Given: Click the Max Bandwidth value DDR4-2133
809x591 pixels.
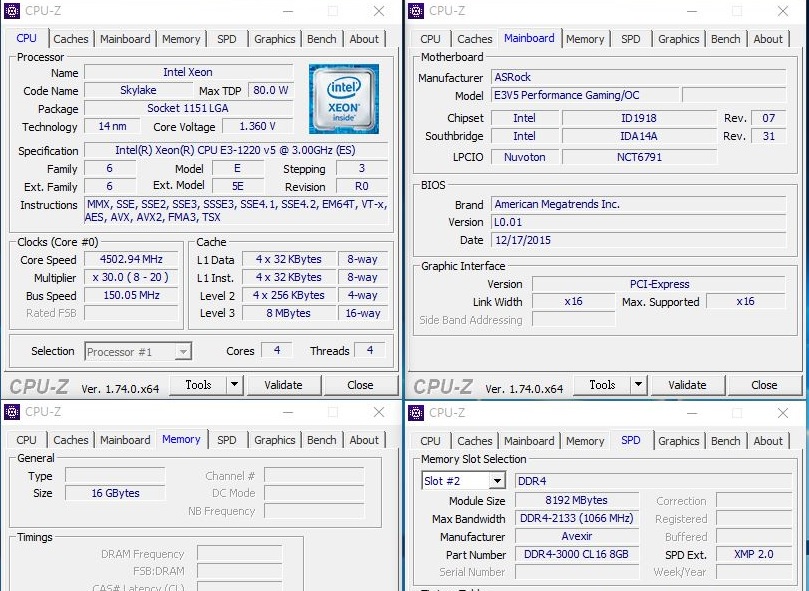Looking at the screenshot, I should [577, 518].
